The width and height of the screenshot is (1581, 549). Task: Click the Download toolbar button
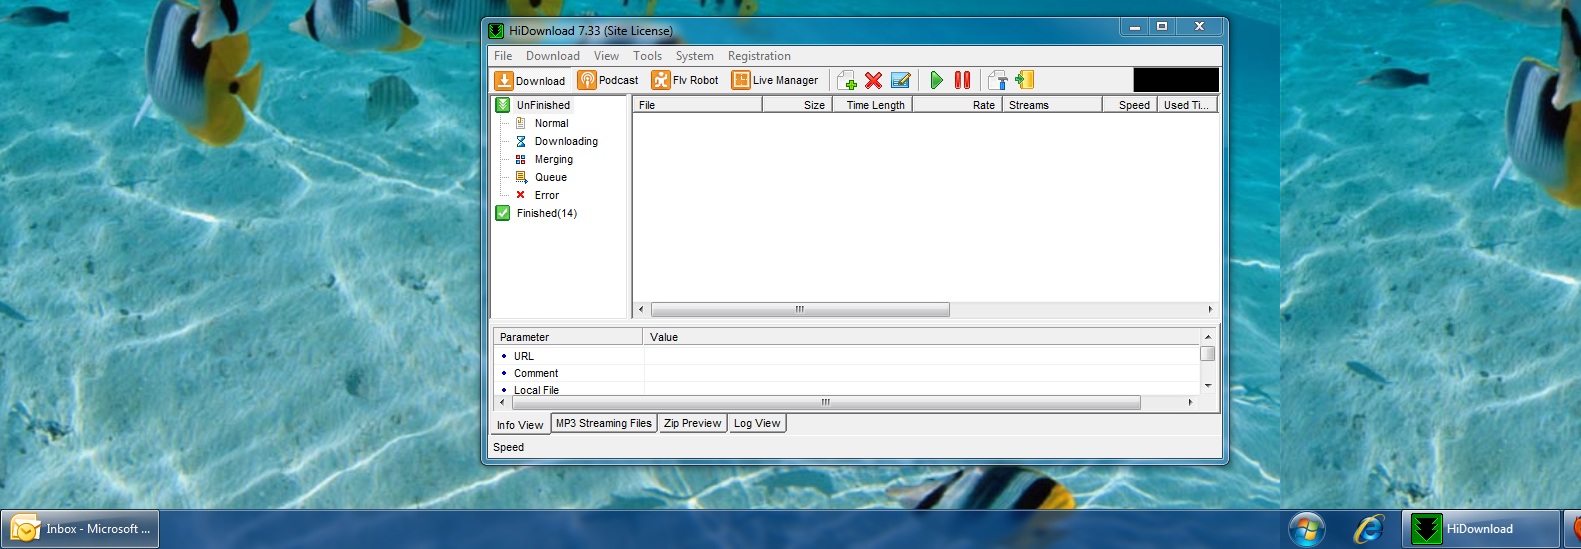(530, 80)
